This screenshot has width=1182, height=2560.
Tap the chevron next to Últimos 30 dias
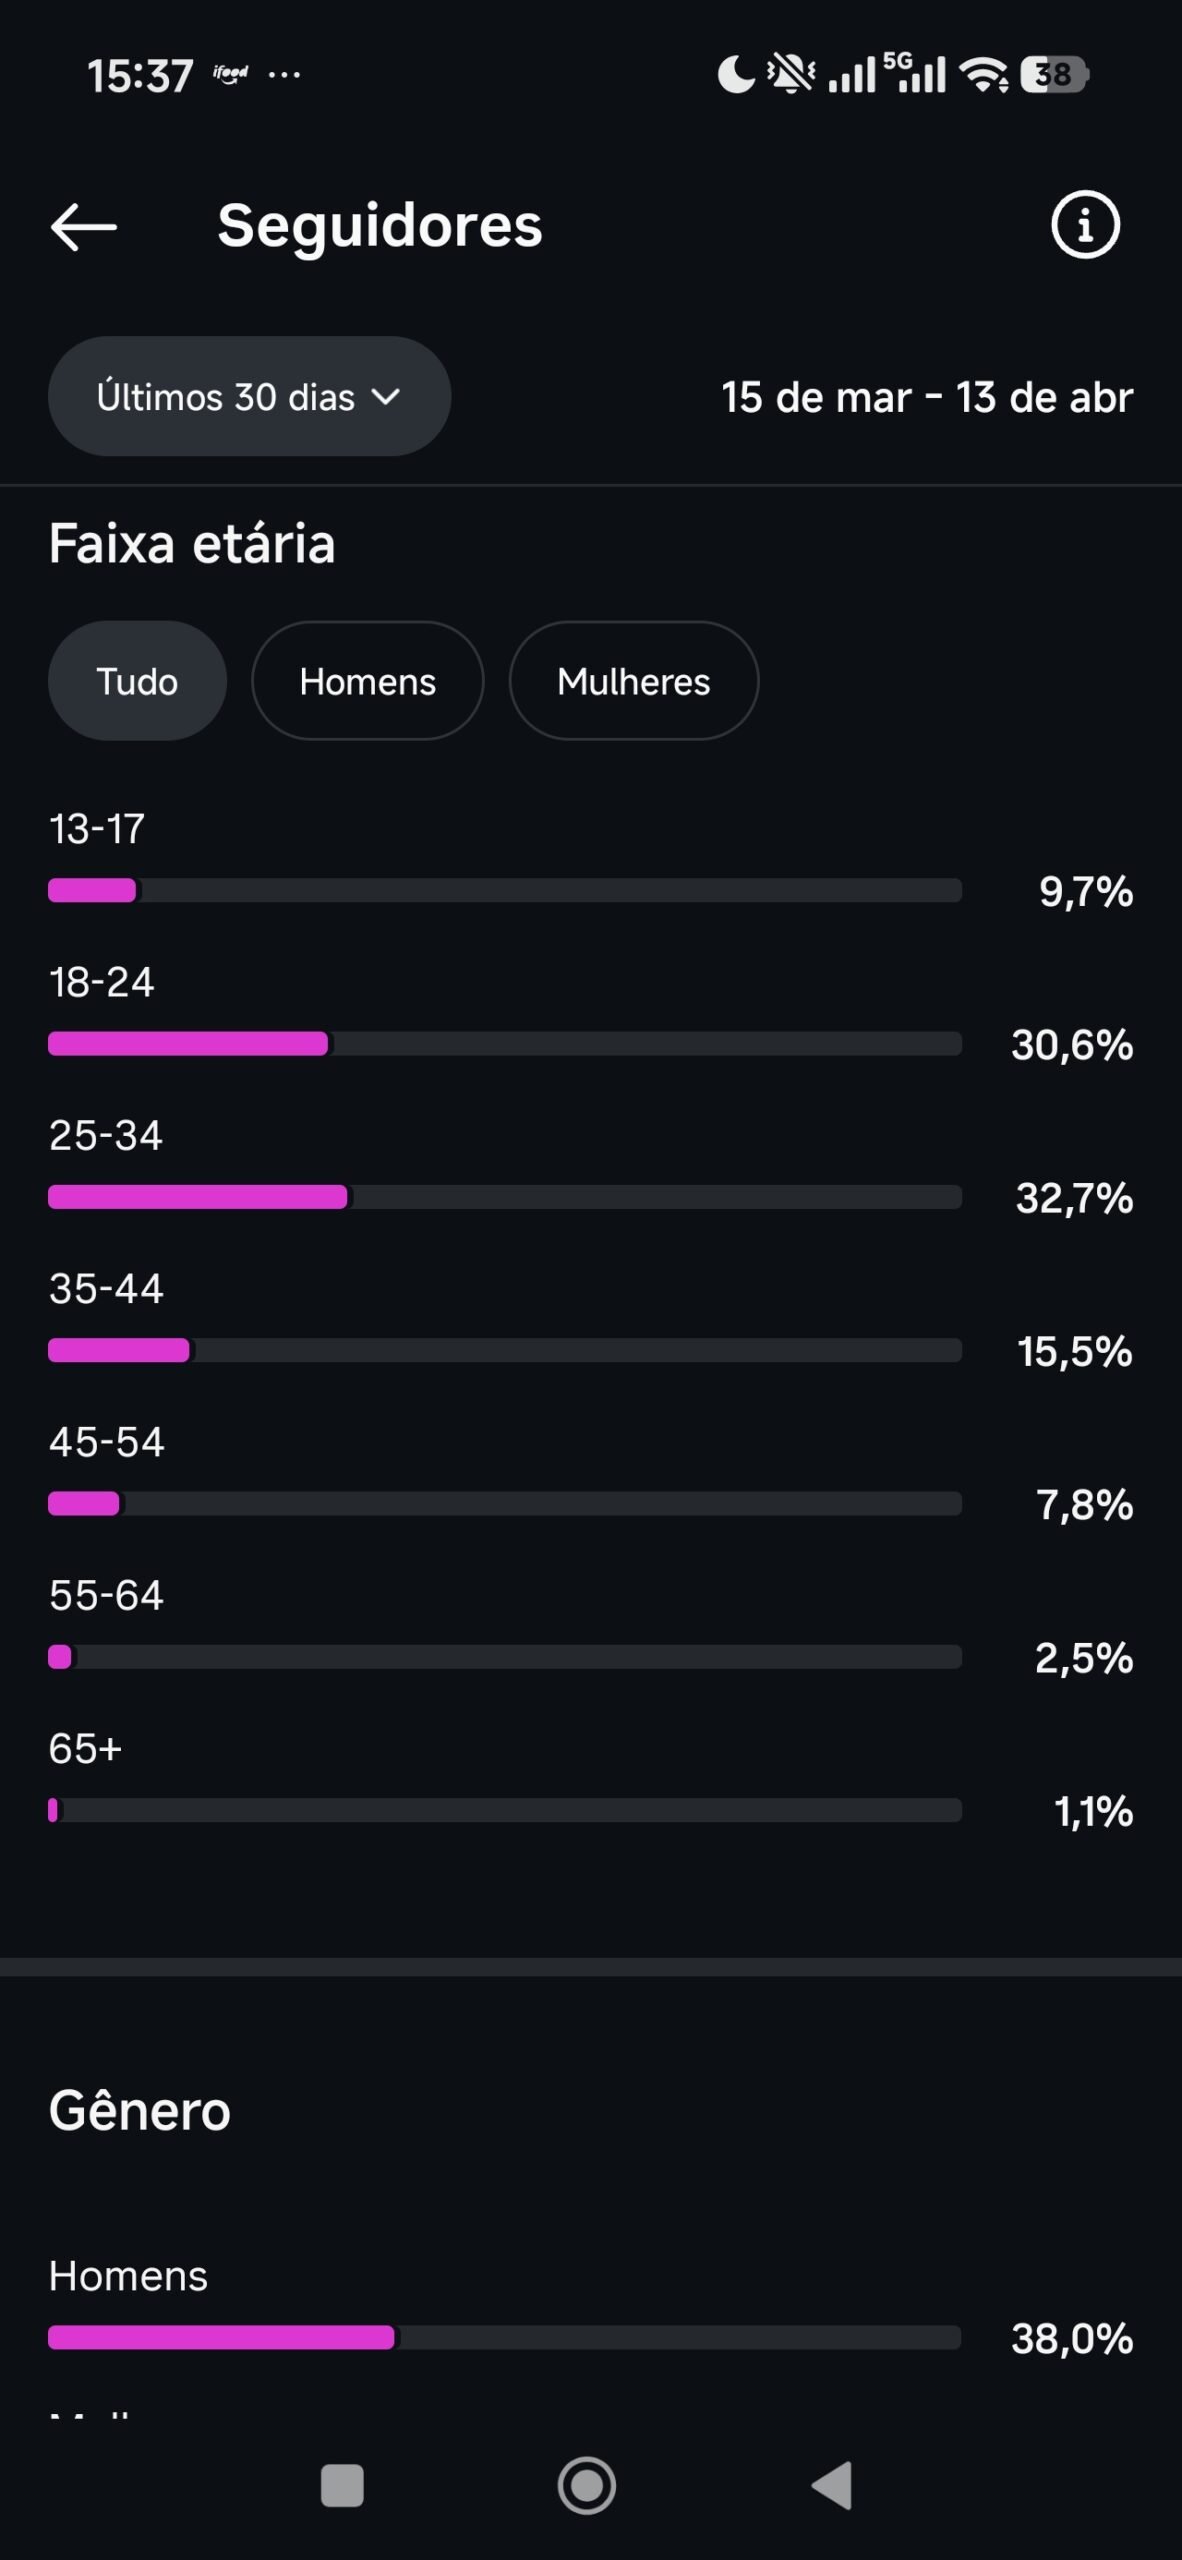click(386, 397)
